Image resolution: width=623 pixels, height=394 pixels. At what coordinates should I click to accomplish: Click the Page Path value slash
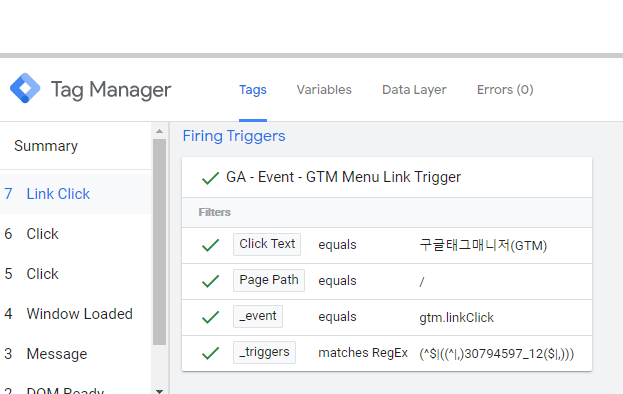[422, 282]
